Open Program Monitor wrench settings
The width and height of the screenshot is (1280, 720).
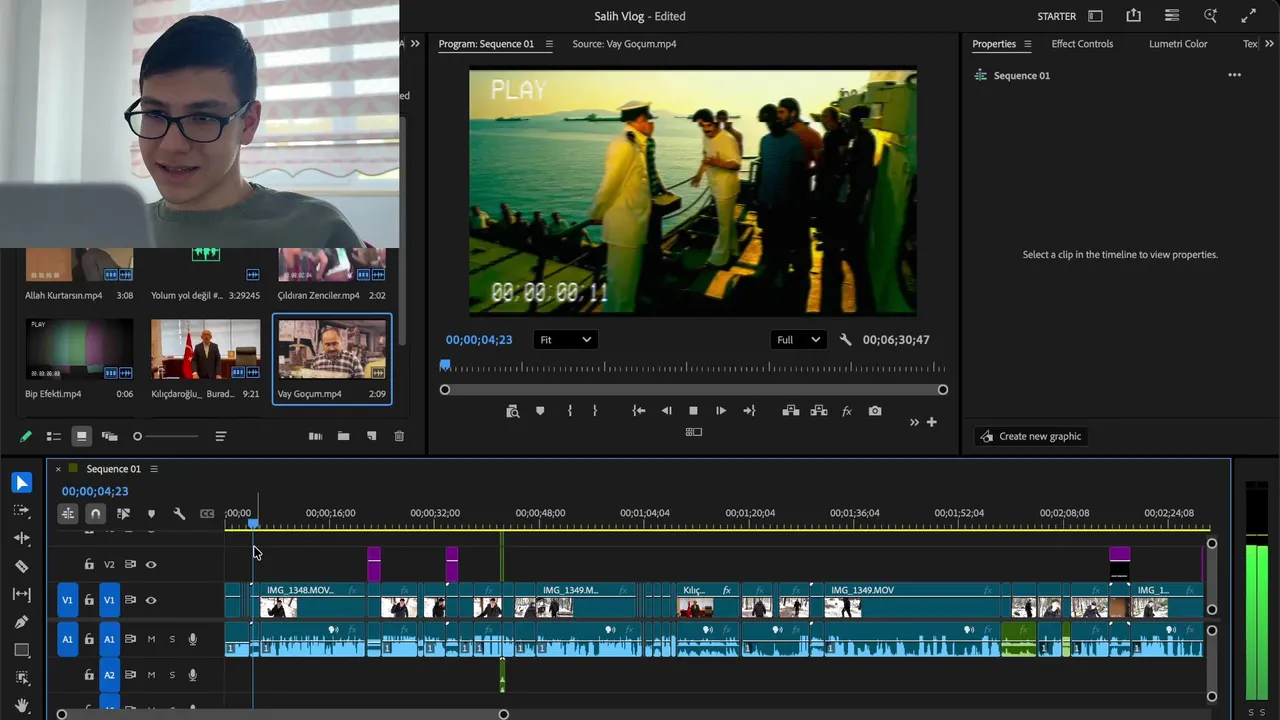click(x=845, y=340)
